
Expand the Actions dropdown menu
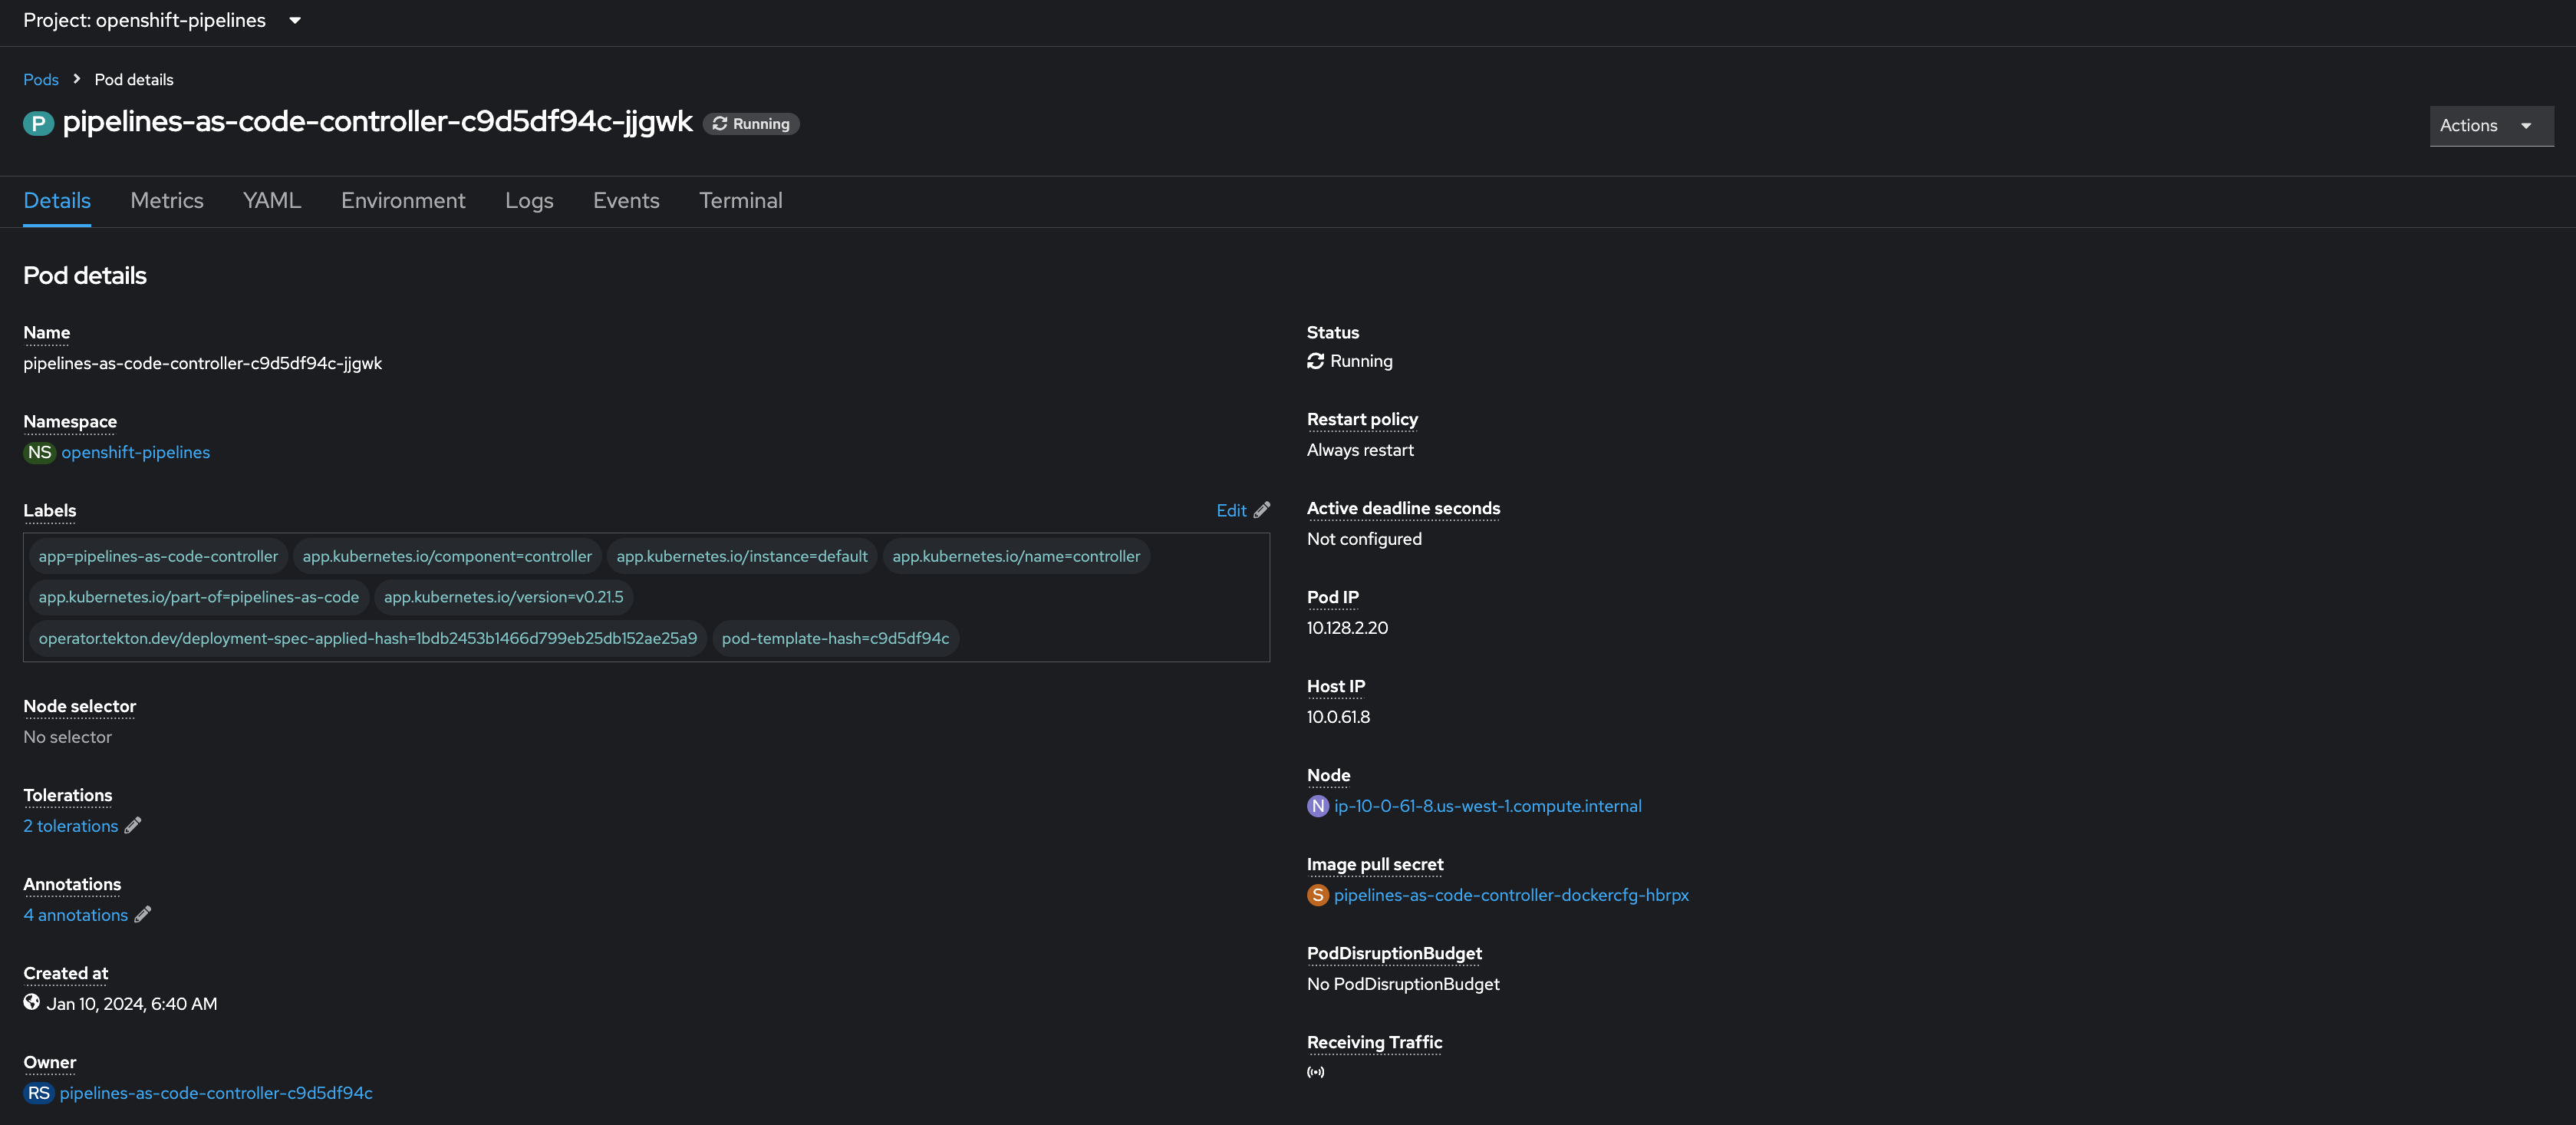(x=2490, y=125)
